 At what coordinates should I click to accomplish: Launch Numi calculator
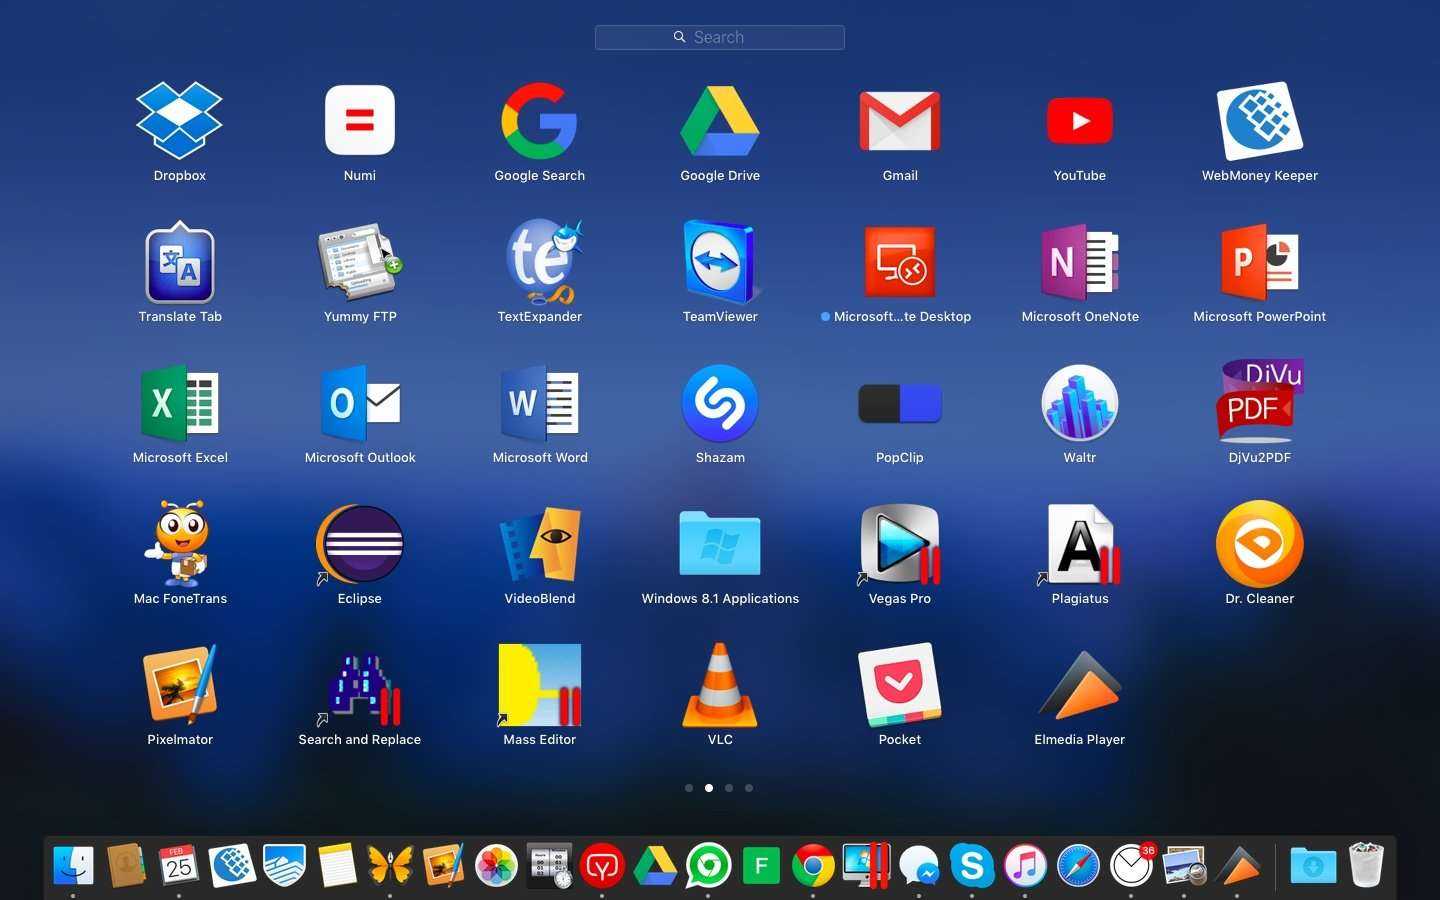[360, 121]
